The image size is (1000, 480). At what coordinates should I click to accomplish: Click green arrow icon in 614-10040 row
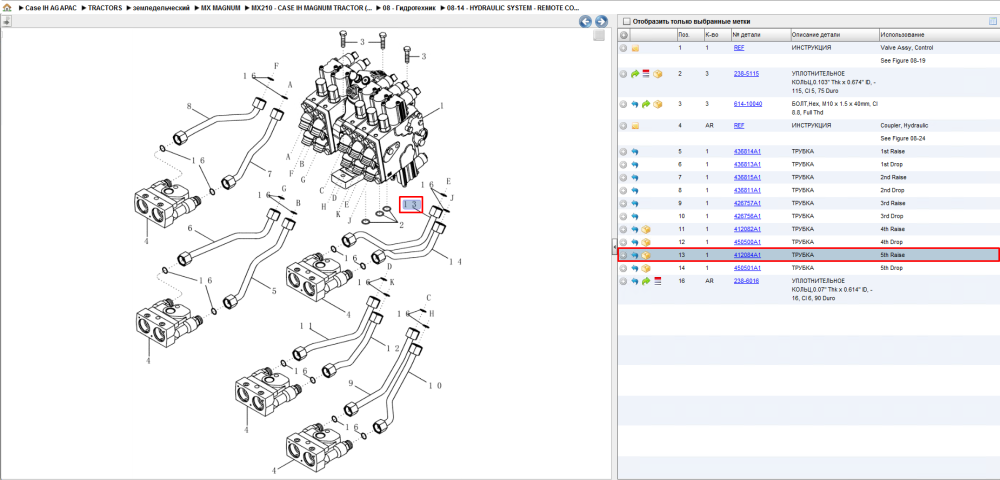646,104
